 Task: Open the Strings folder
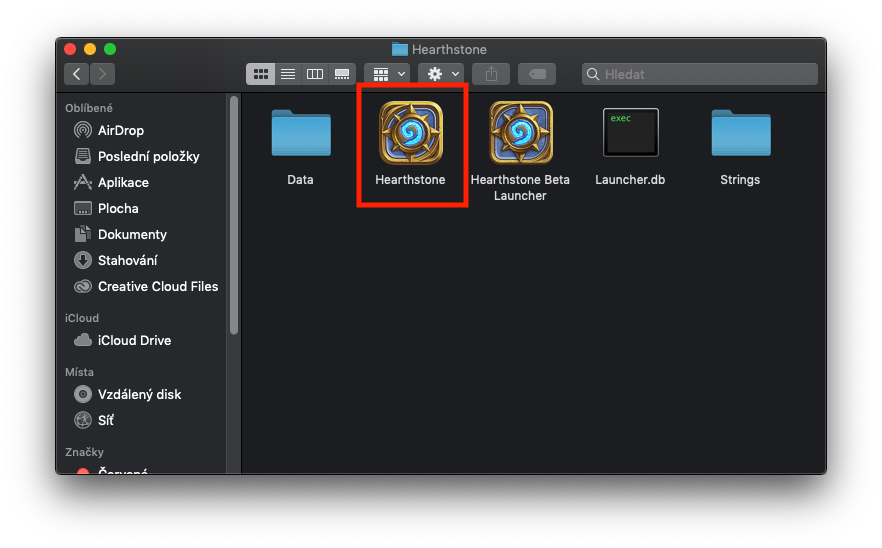tap(741, 133)
